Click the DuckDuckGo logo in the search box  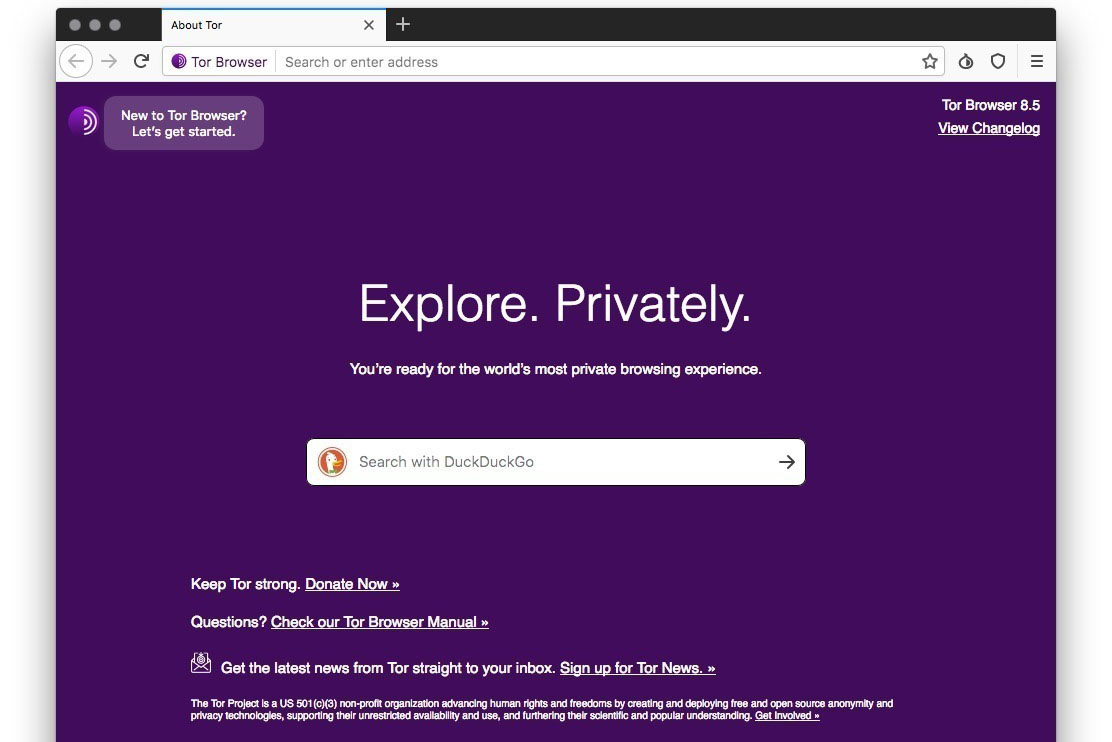[x=332, y=462]
